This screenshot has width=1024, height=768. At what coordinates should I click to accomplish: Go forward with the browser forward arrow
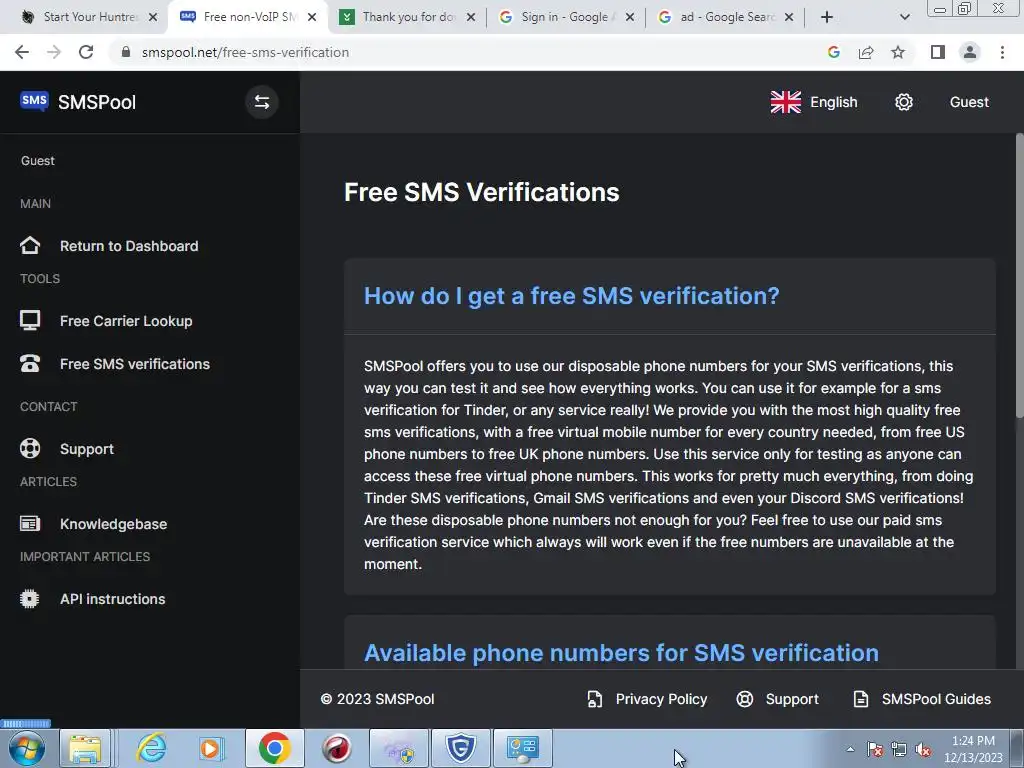[54, 52]
